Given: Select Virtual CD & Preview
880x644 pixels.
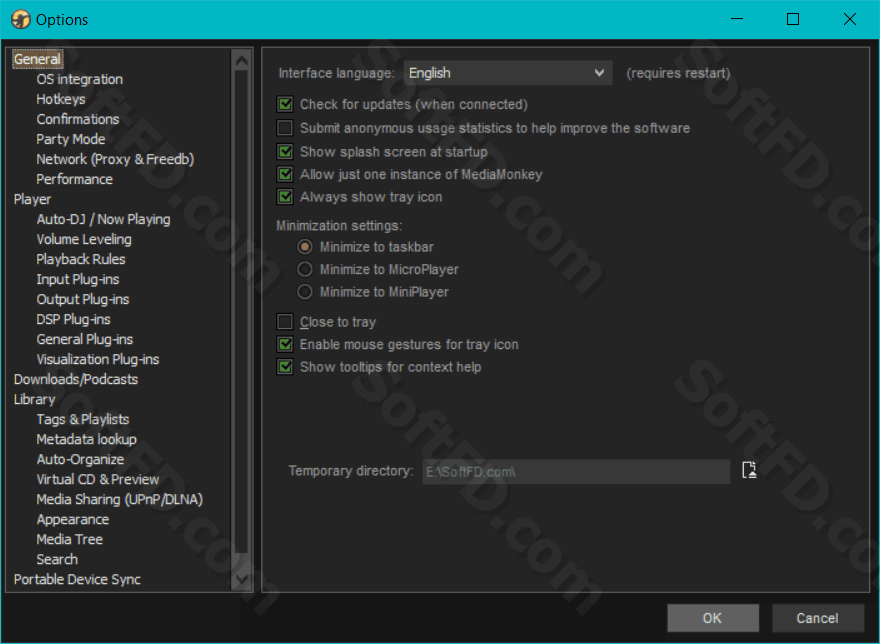Looking at the screenshot, I should 98,479.
